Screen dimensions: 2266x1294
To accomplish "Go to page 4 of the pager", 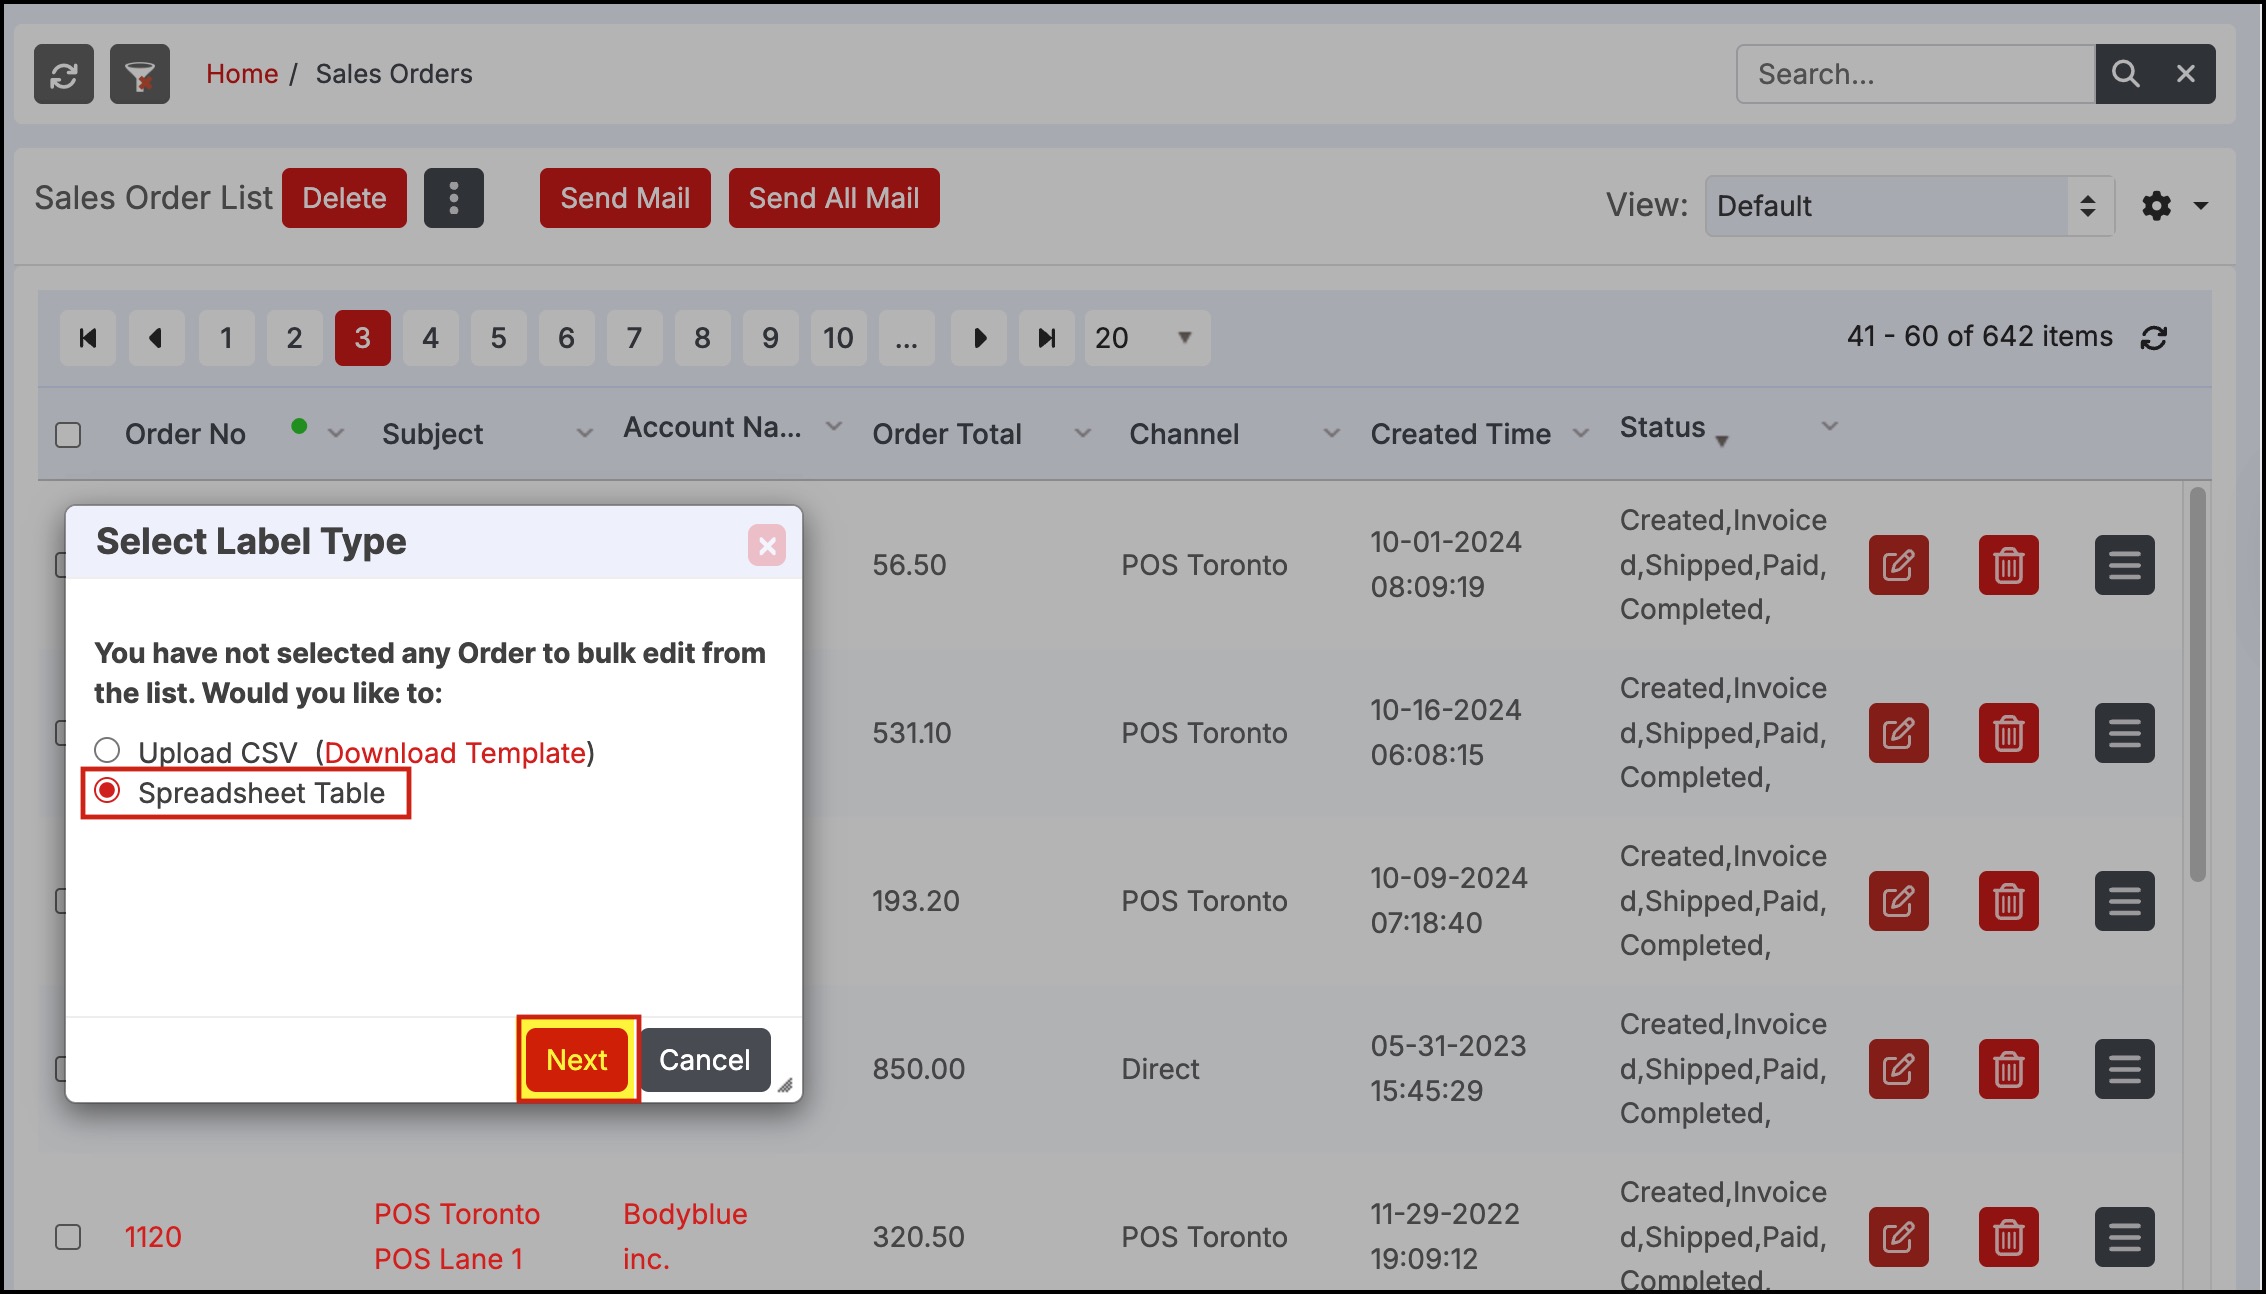I will (430, 338).
